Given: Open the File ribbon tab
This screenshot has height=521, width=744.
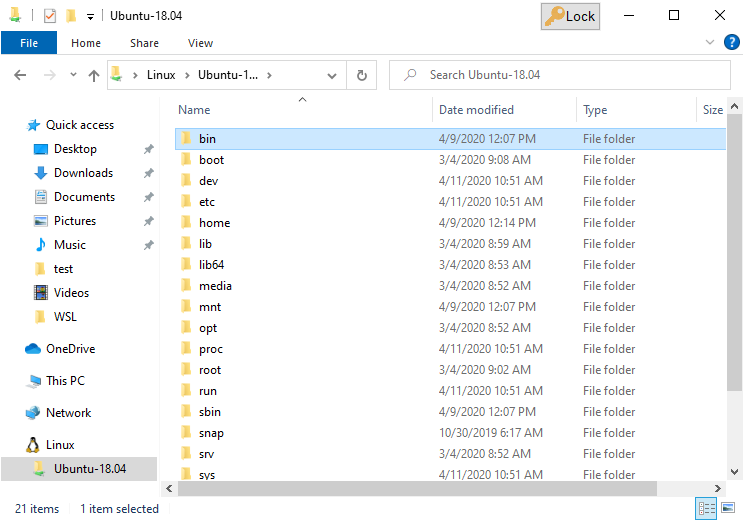Looking at the screenshot, I should 29,43.
